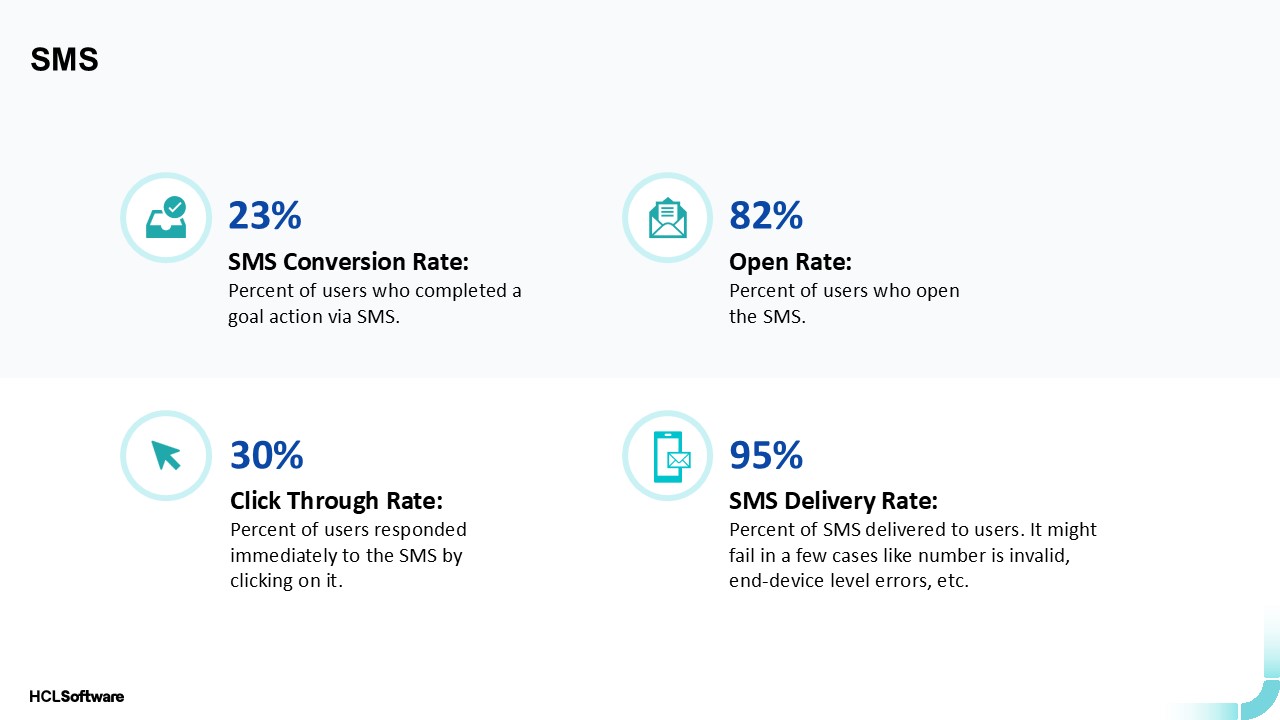The image size is (1280, 720).
Task: Click the Click Through Rate heading
Action: pos(336,500)
